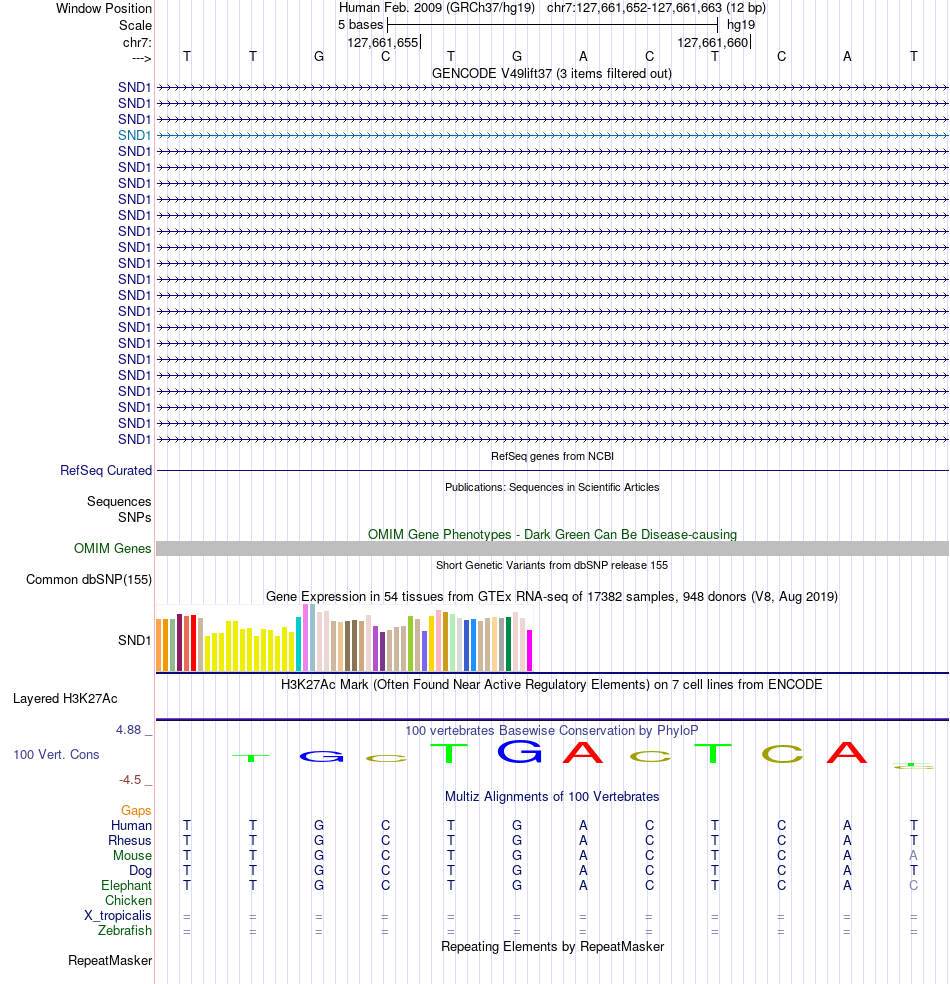Click the Mouse alignment row label
Image resolution: width=950 pixels, height=984 pixels.
pyautogui.click(x=132, y=855)
